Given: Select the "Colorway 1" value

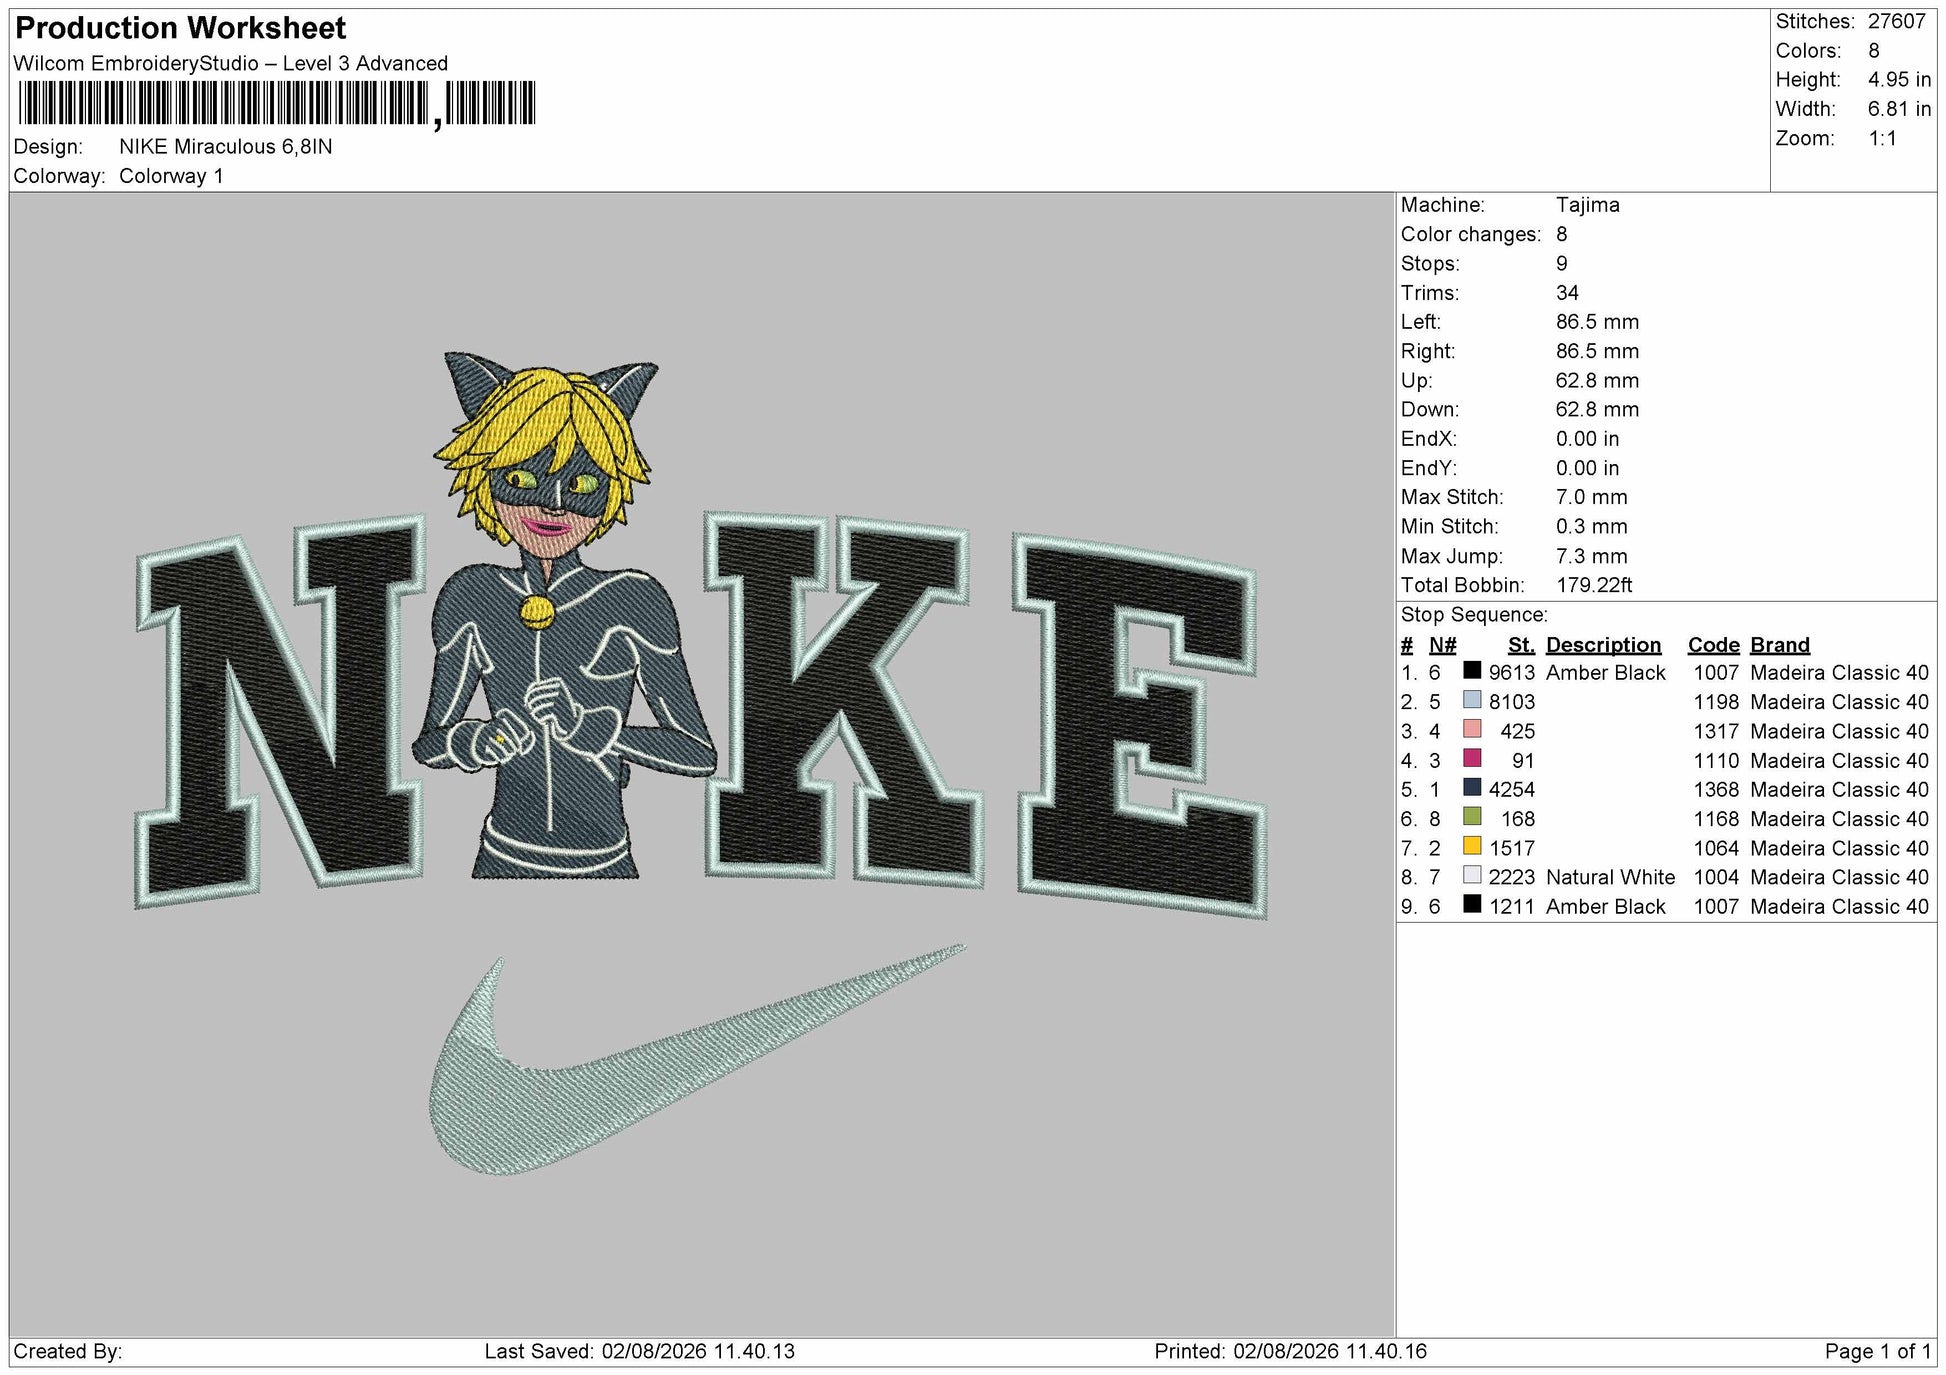Looking at the screenshot, I should point(171,176).
